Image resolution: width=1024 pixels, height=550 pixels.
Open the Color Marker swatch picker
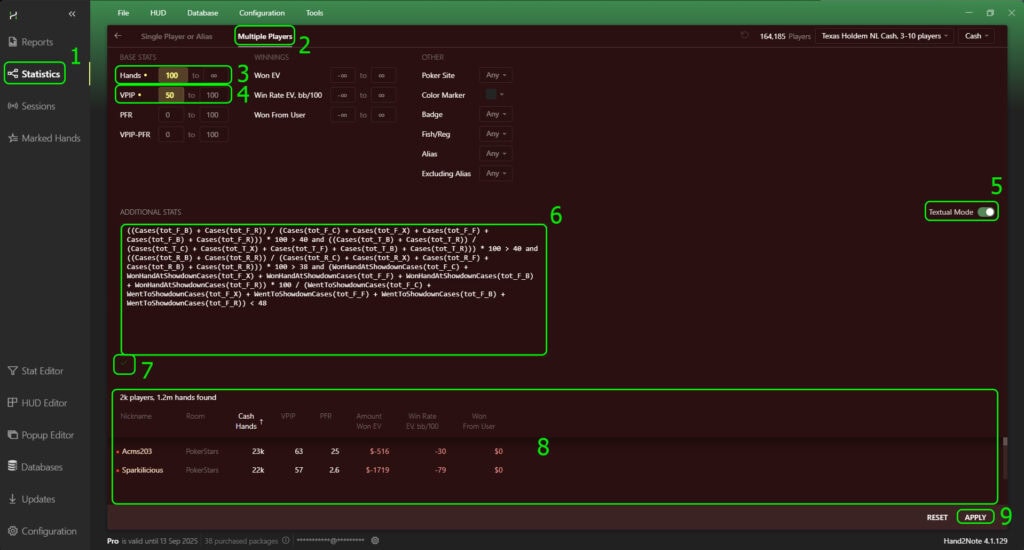[494, 95]
